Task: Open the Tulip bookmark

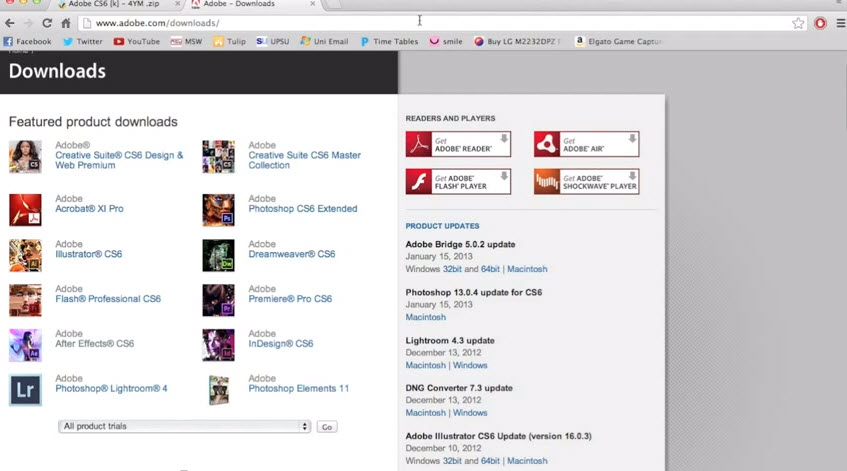Action: (230, 42)
